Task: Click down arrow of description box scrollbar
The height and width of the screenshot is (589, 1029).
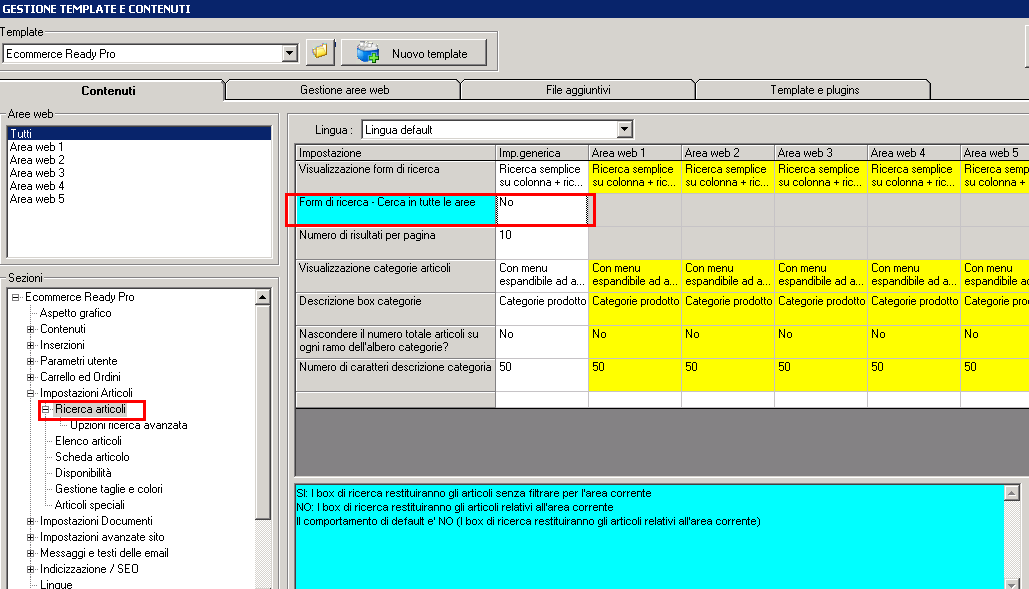Action: (1012, 583)
